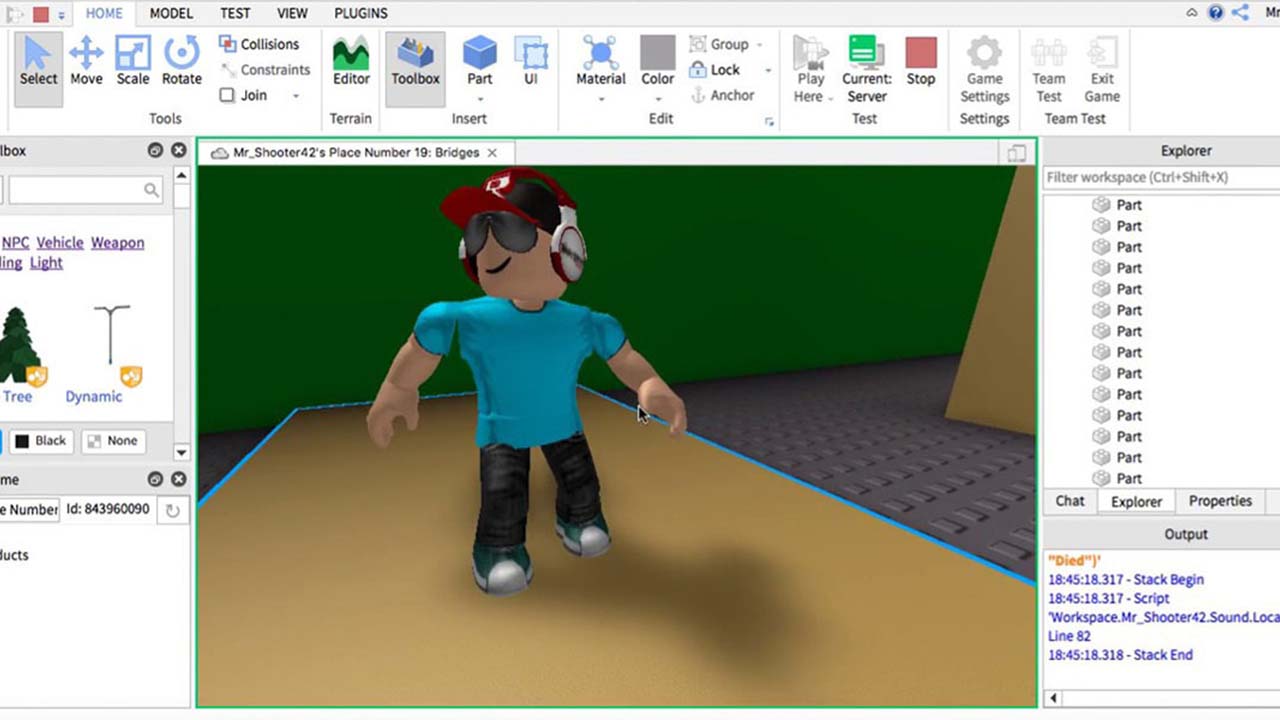Viewport: 1280px width, 720px height.
Task: Open the MODEL ribbon tab
Action: coord(171,13)
